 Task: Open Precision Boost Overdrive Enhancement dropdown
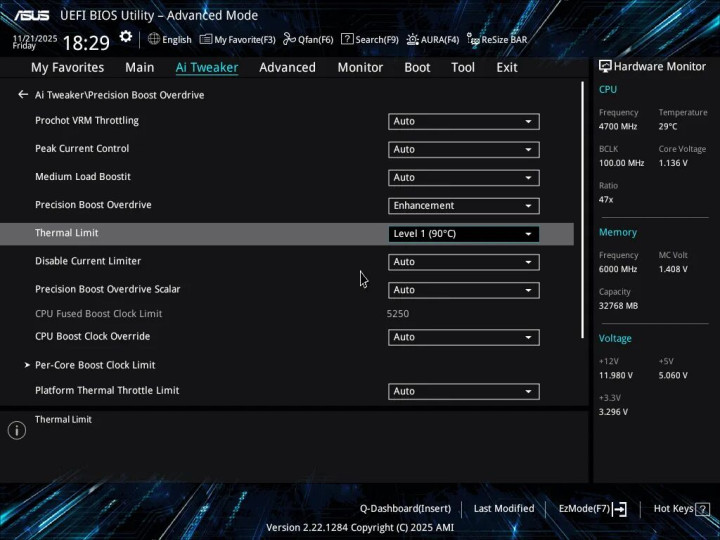pos(463,206)
